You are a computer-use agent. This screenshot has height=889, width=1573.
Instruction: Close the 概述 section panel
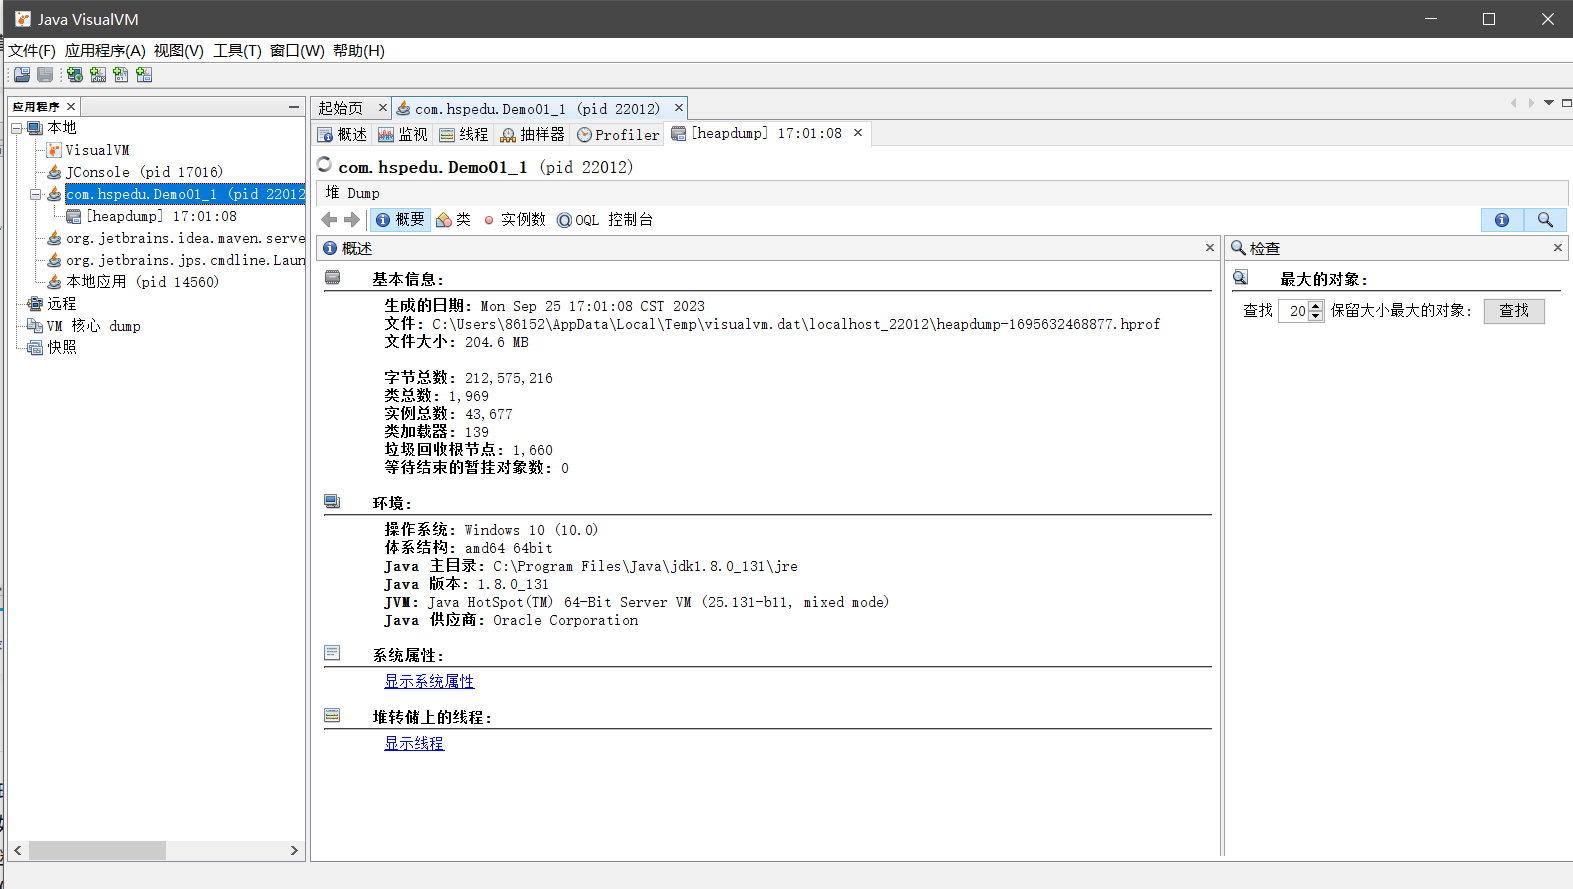point(1210,247)
